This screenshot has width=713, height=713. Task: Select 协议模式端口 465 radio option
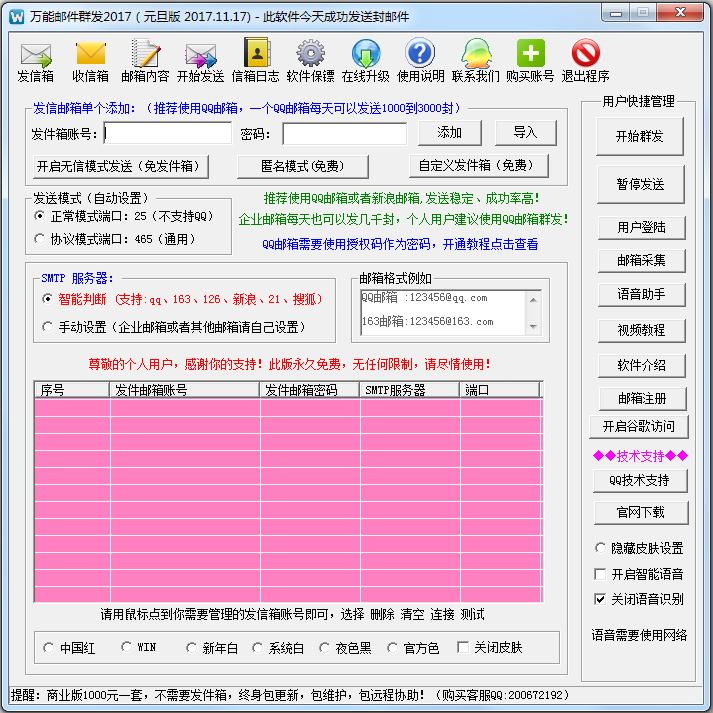(x=40, y=238)
